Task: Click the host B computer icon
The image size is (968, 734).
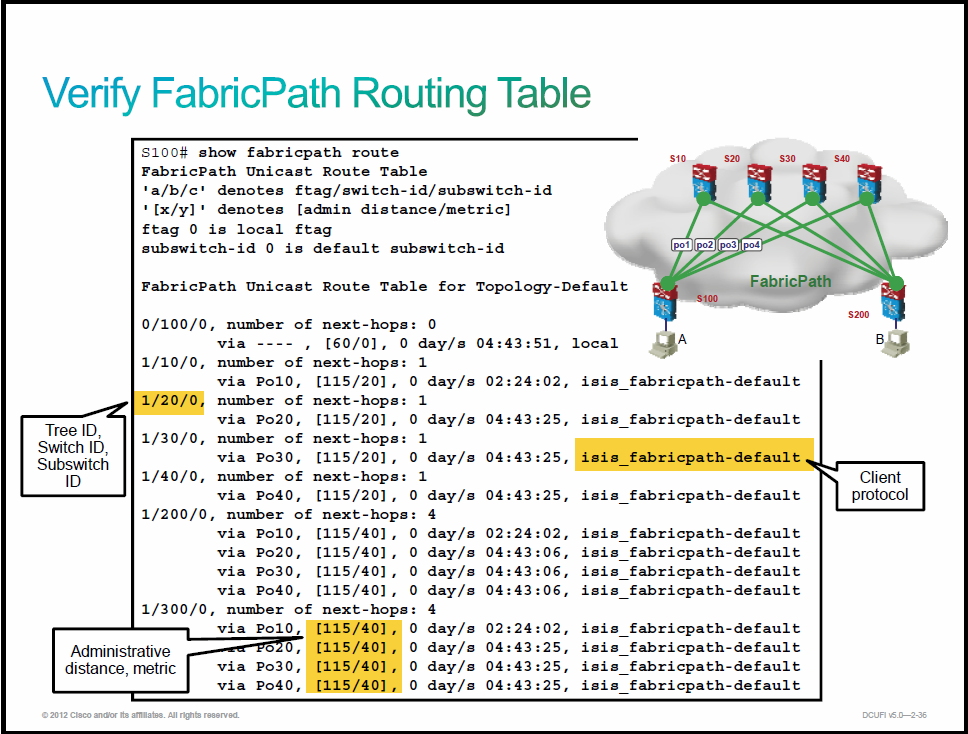Action: pos(895,343)
